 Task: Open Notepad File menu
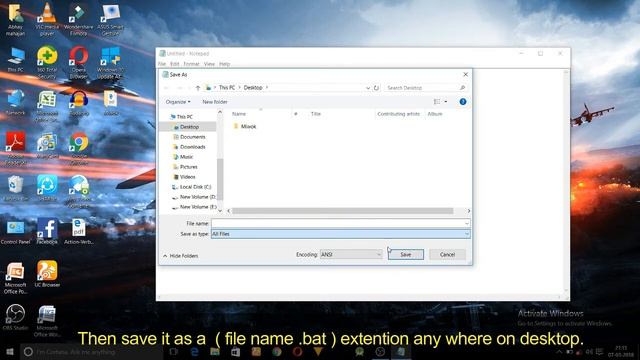162,64
